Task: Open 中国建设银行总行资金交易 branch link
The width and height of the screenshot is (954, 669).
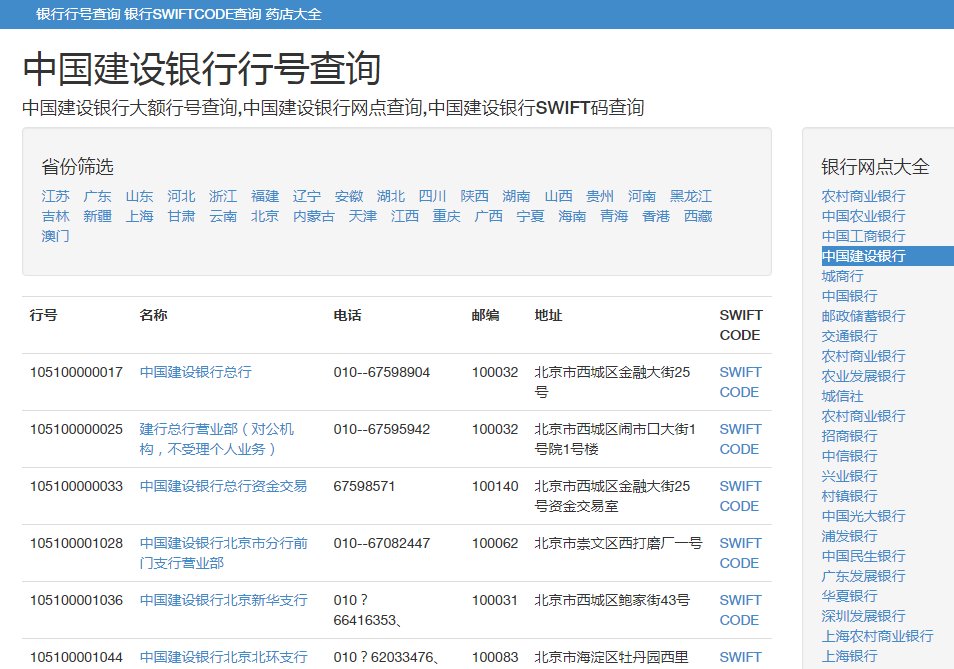Action: point(223,486)
